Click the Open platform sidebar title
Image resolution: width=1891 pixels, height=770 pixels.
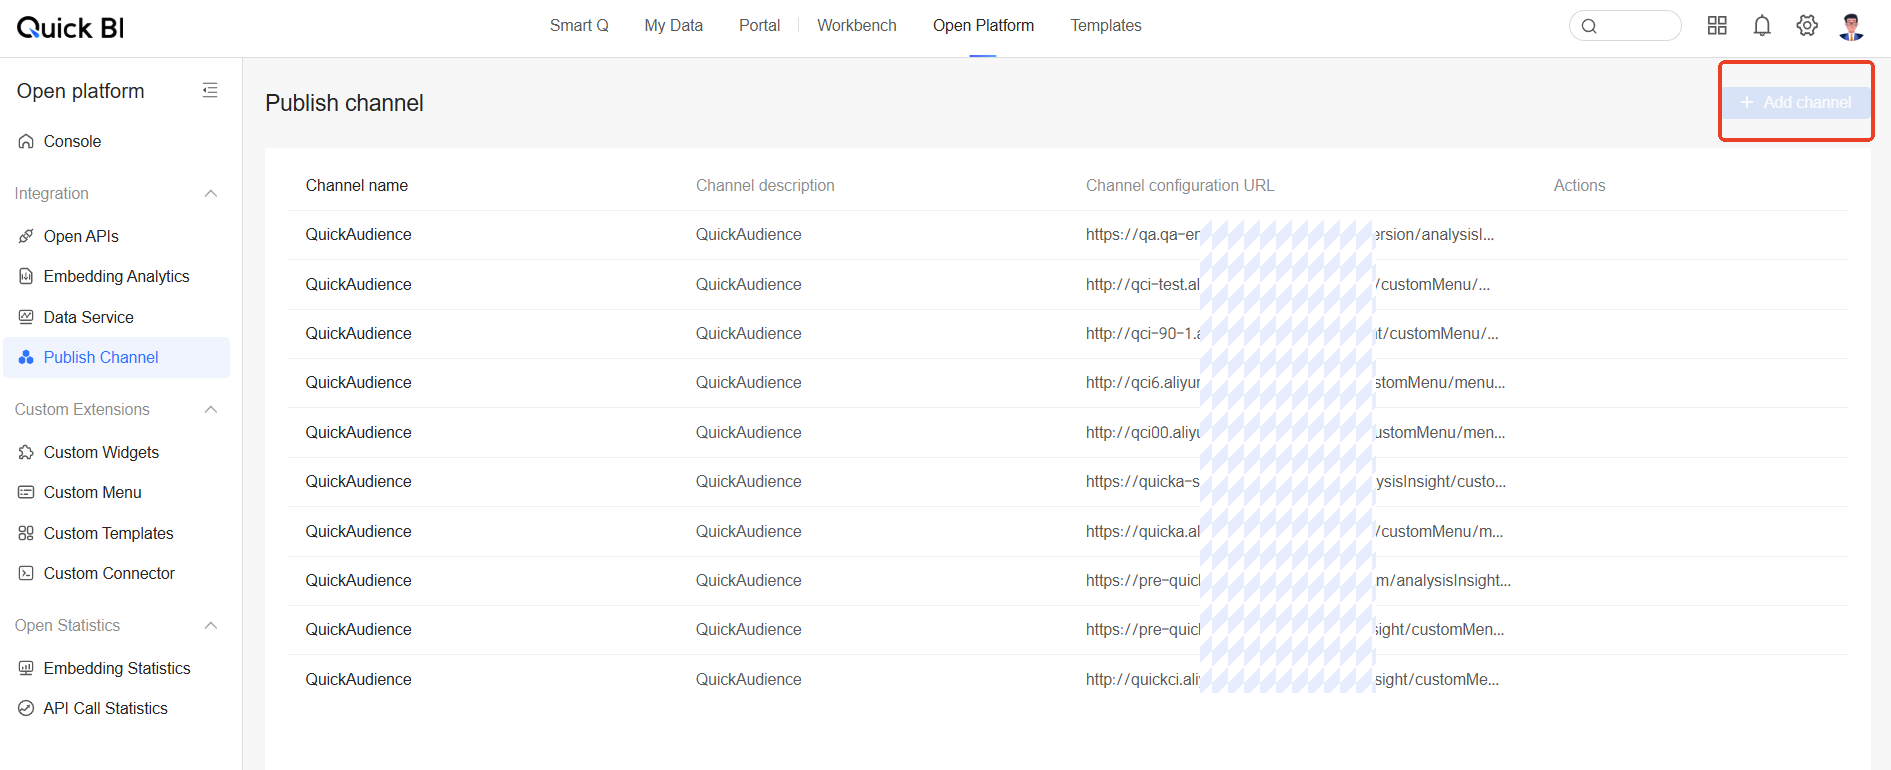[81, 91]
